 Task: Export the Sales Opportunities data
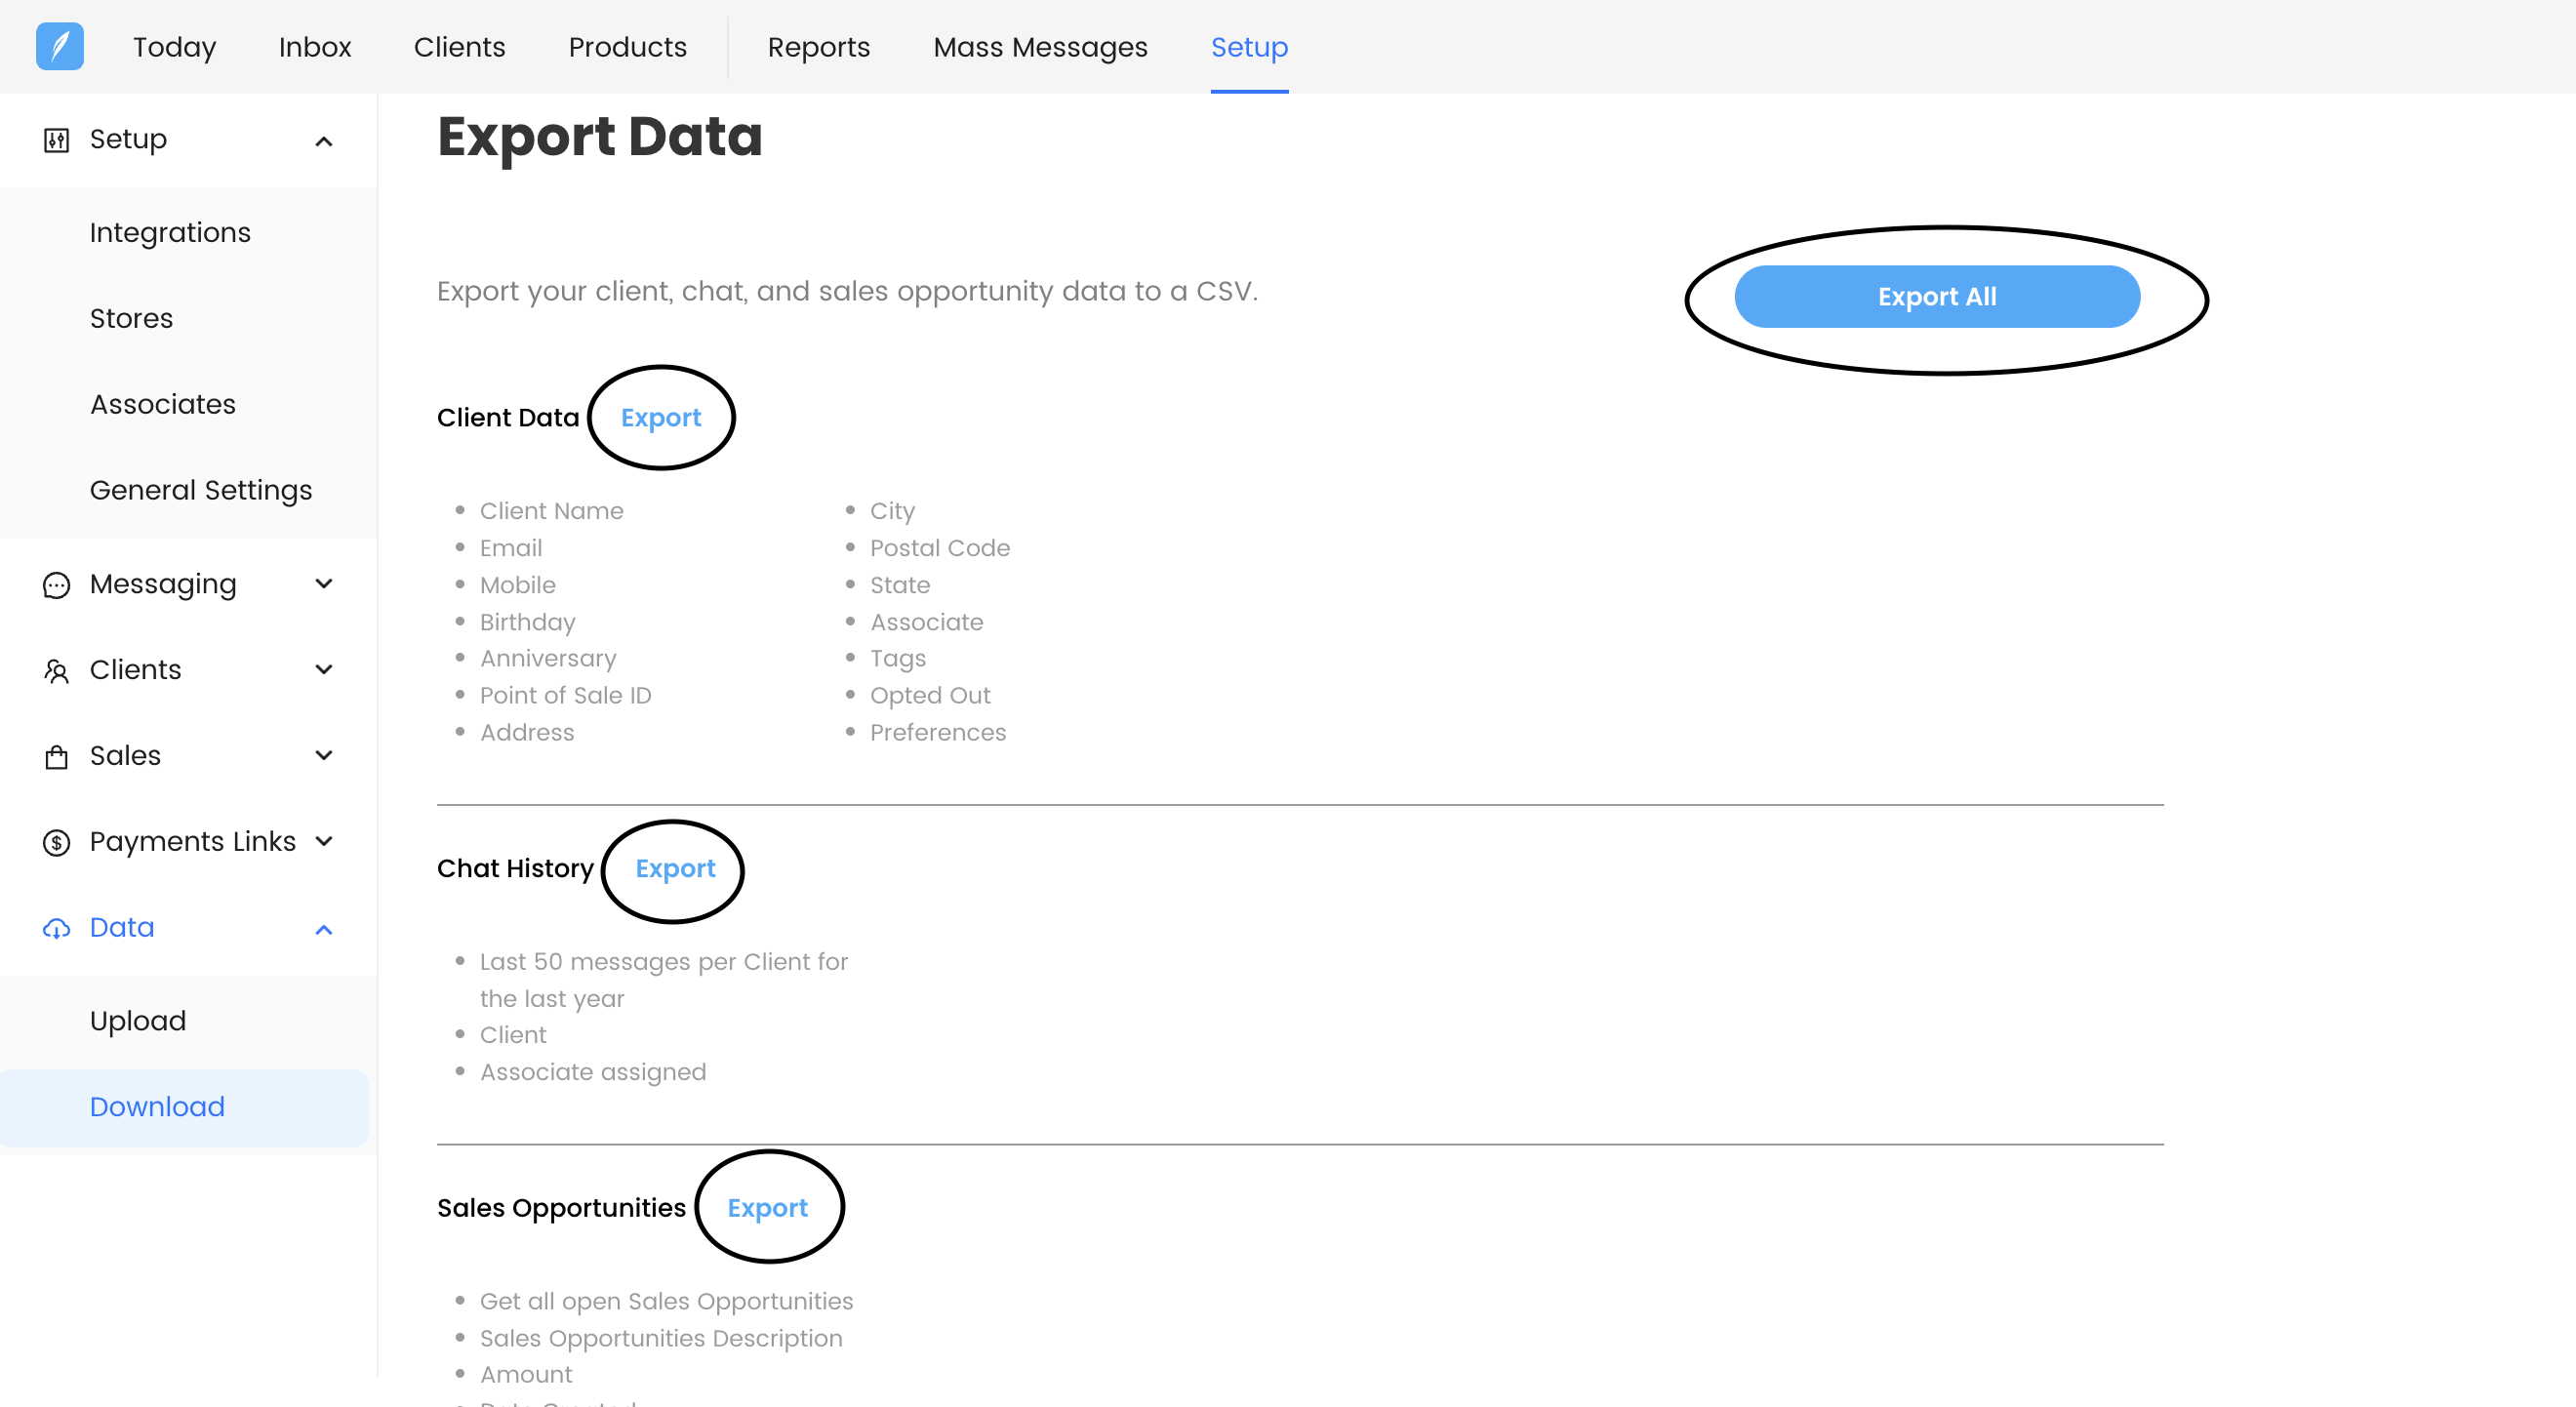(766, 1208)
